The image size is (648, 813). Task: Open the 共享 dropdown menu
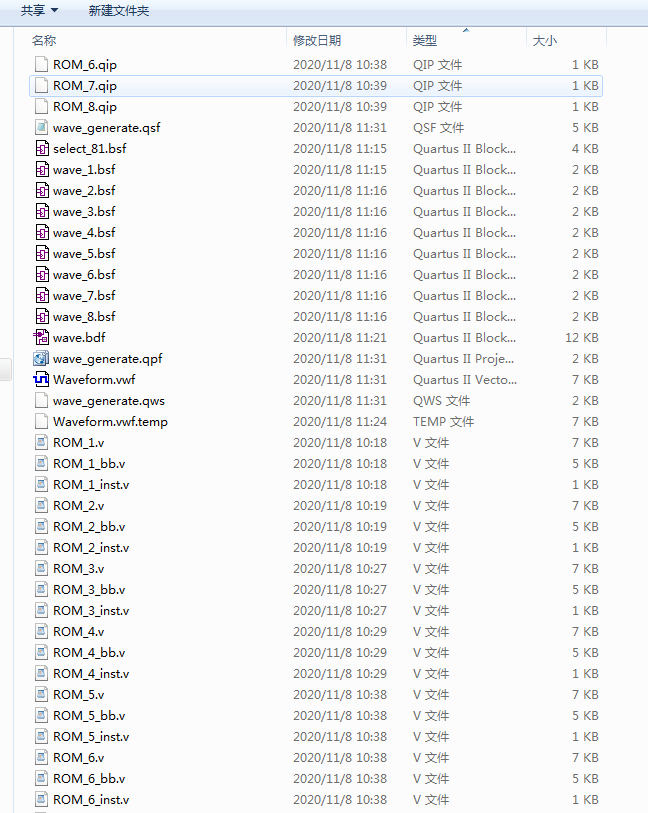coord(39,10)
